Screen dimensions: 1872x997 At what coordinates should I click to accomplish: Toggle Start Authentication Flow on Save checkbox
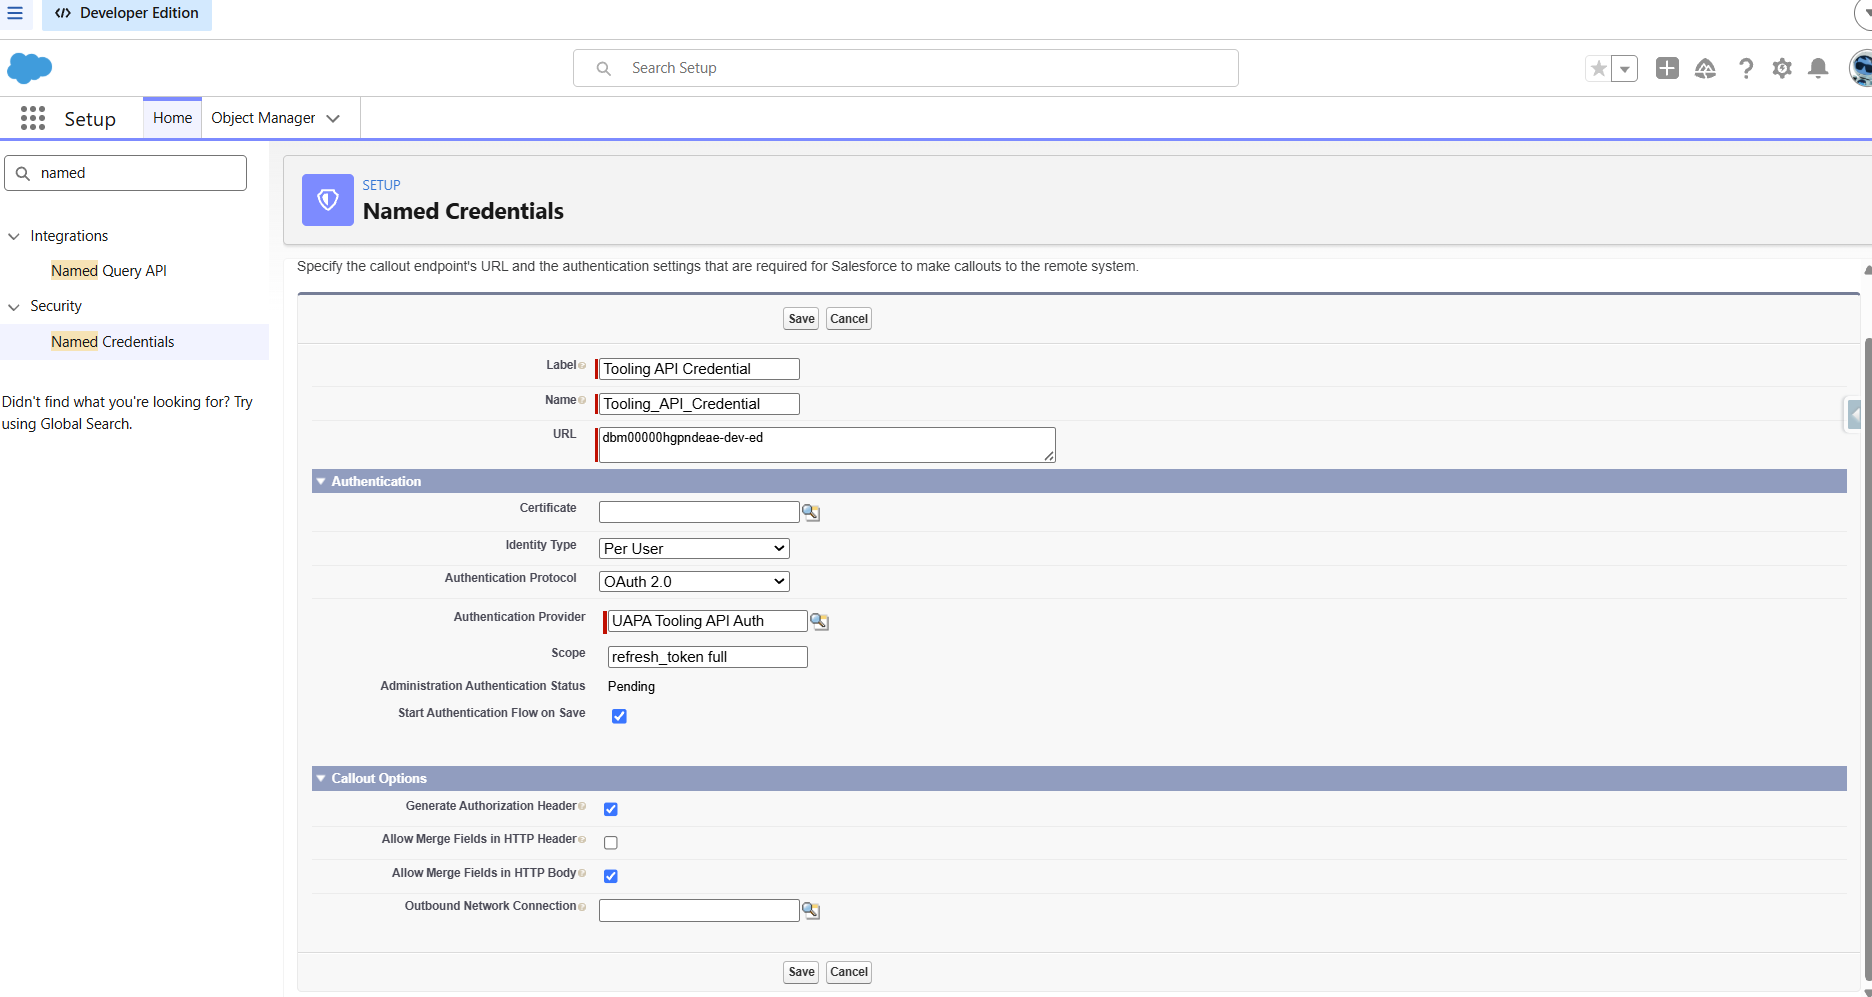pyautogui.click(x=619, y=716)
